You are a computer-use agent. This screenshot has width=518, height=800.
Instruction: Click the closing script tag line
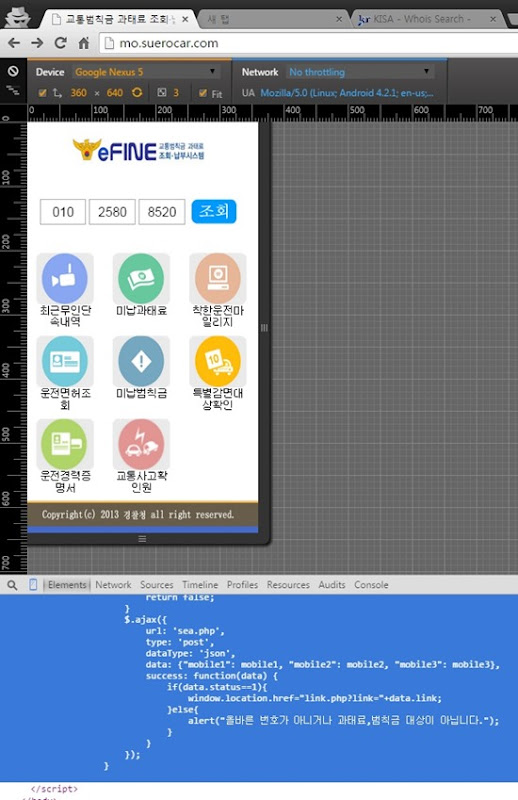pos(54,789)
